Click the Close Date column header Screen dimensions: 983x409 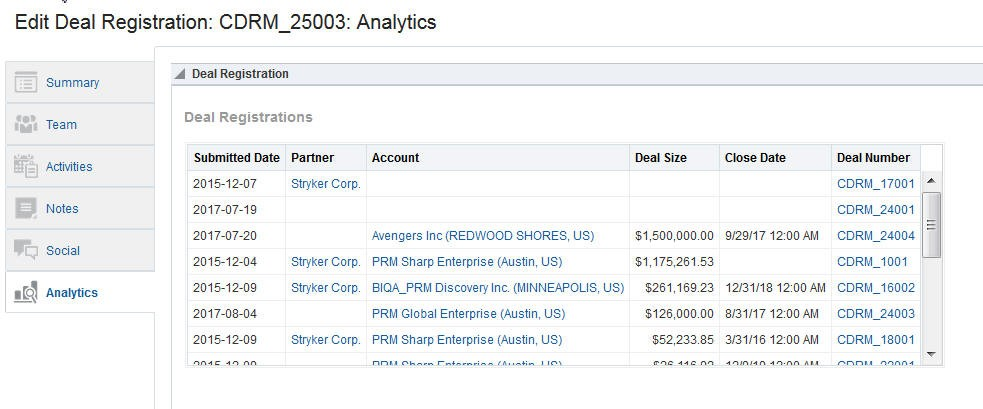click(755, 158)
